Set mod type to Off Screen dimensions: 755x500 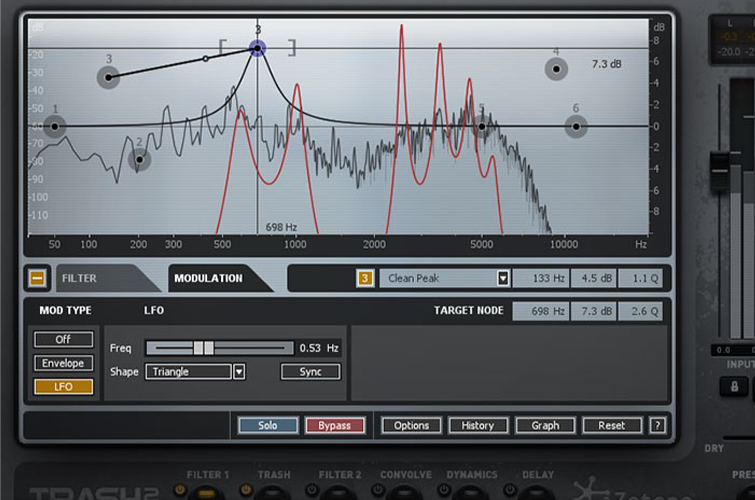point(63,340)
